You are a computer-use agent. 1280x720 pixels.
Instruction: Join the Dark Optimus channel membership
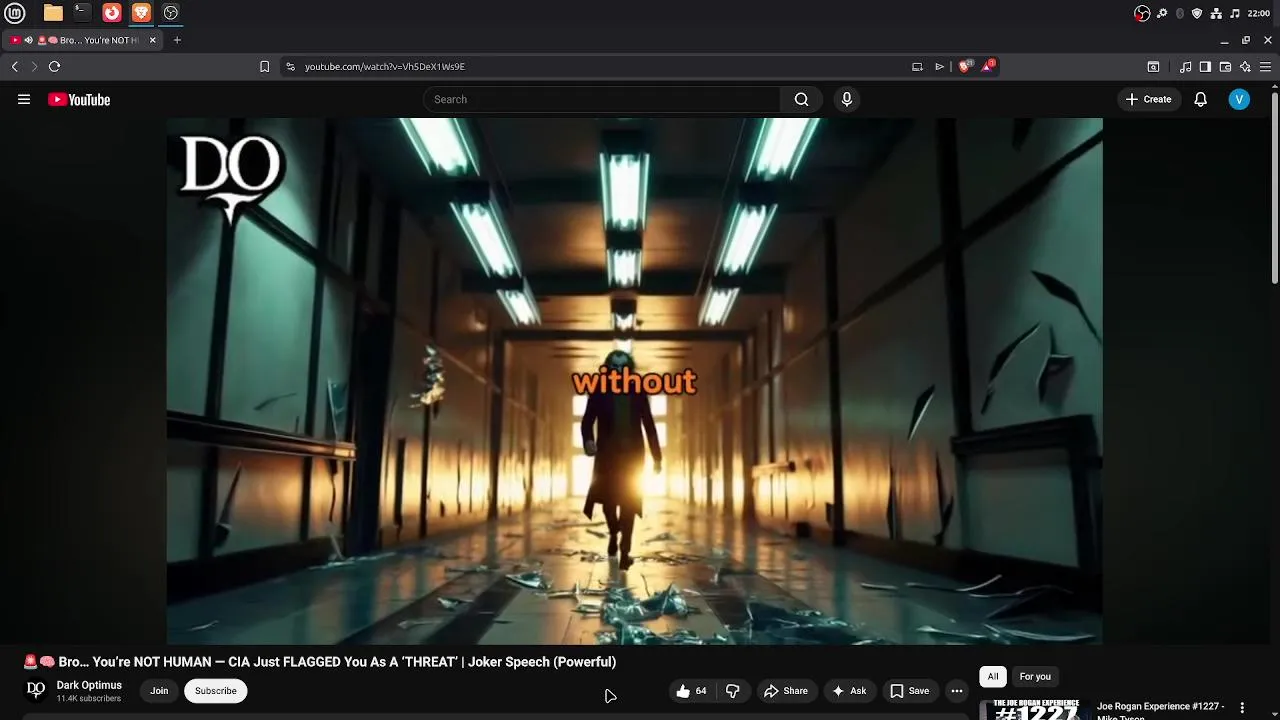click(x=159, y=691)
